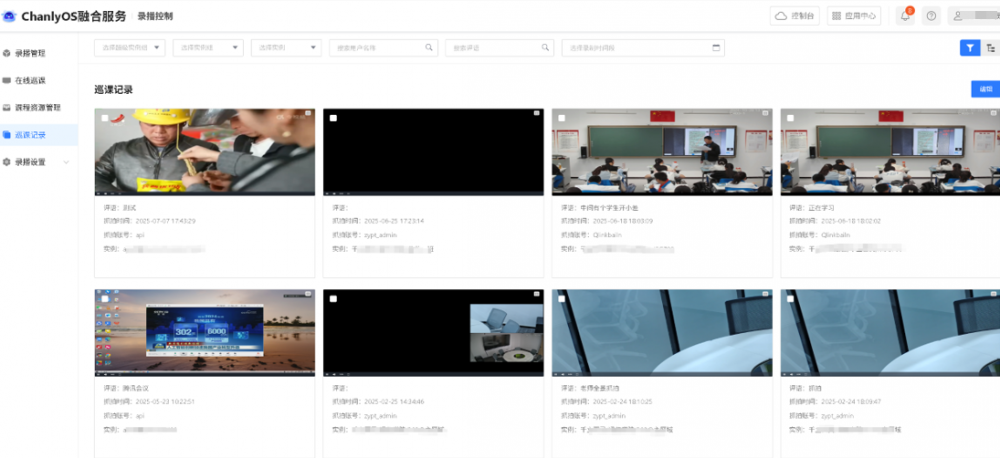Open 在线巡课 in the sidebar
Image resolution: width=1000 pixels, height=458 pixels.
pyautogui.click(x=30, y=80)
